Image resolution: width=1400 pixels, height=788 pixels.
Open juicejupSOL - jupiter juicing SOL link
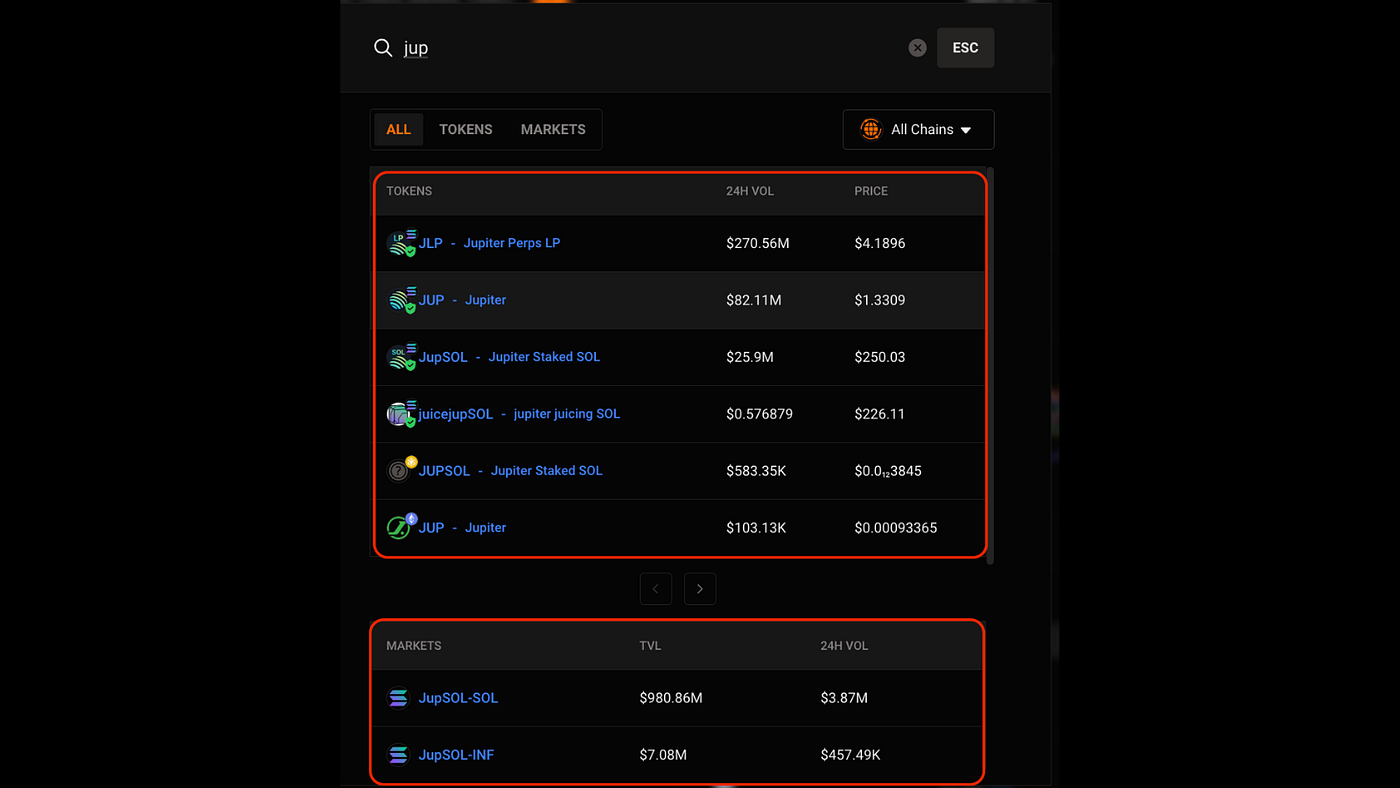519,414
